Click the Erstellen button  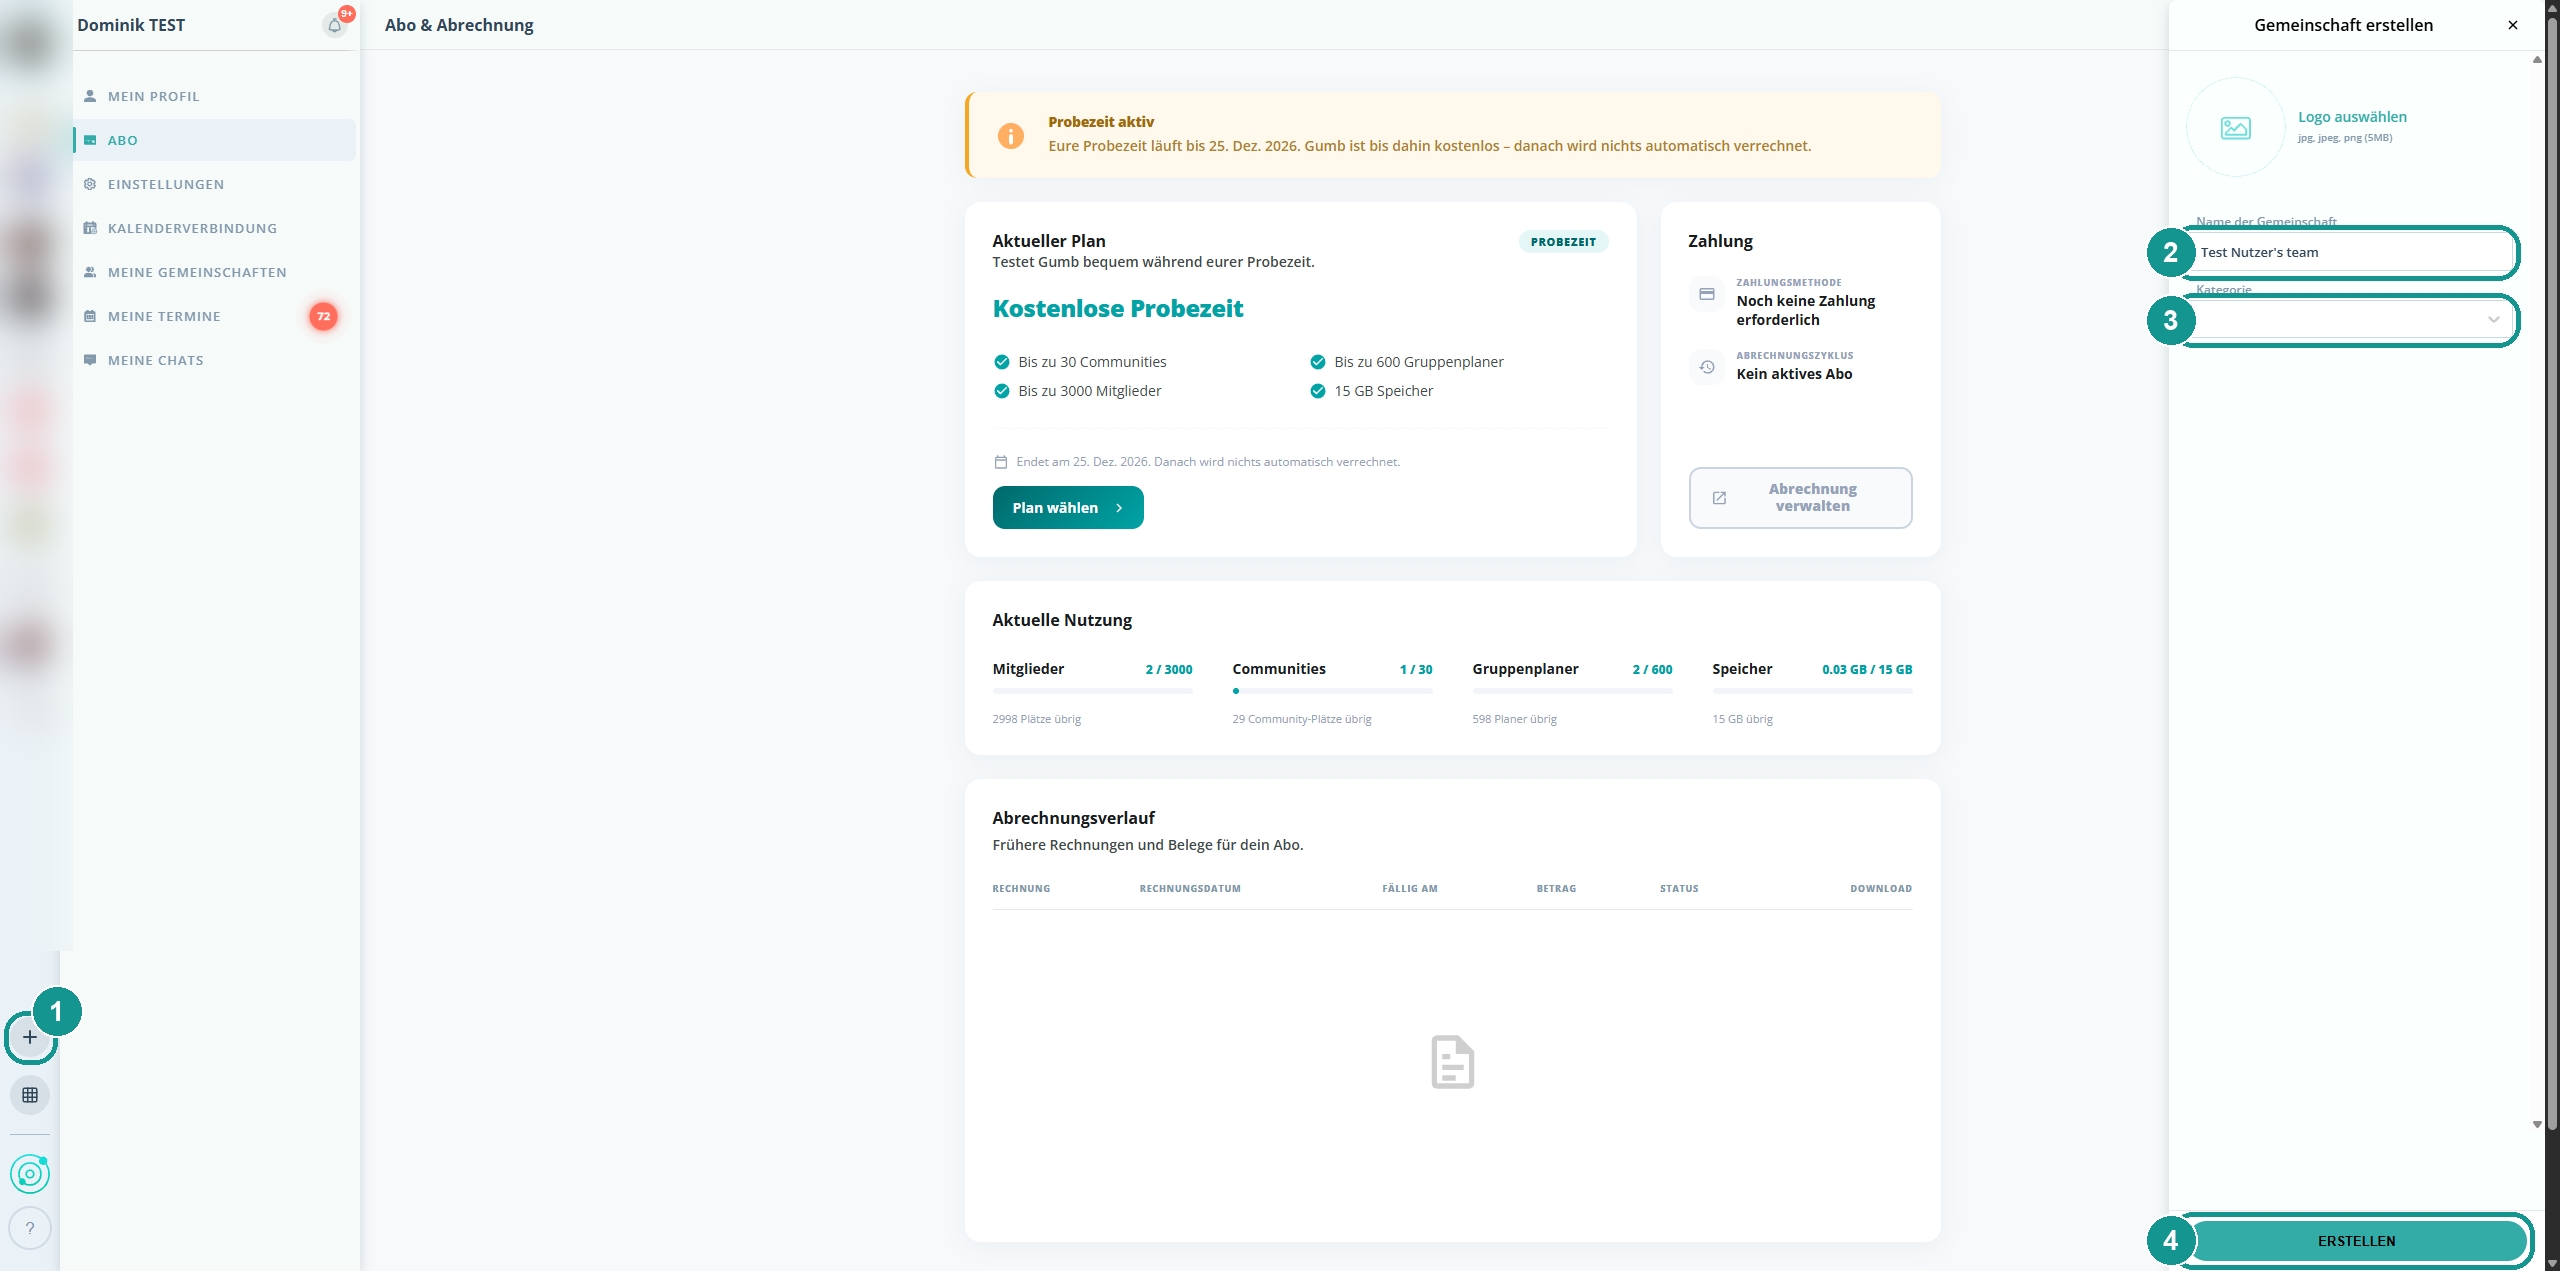click(x=2356, y=1241)
